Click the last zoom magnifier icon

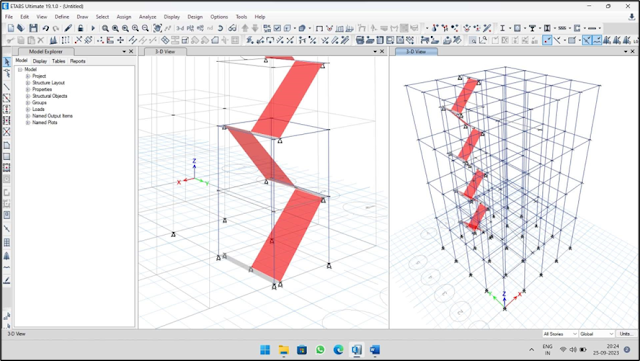coord(145,28)
